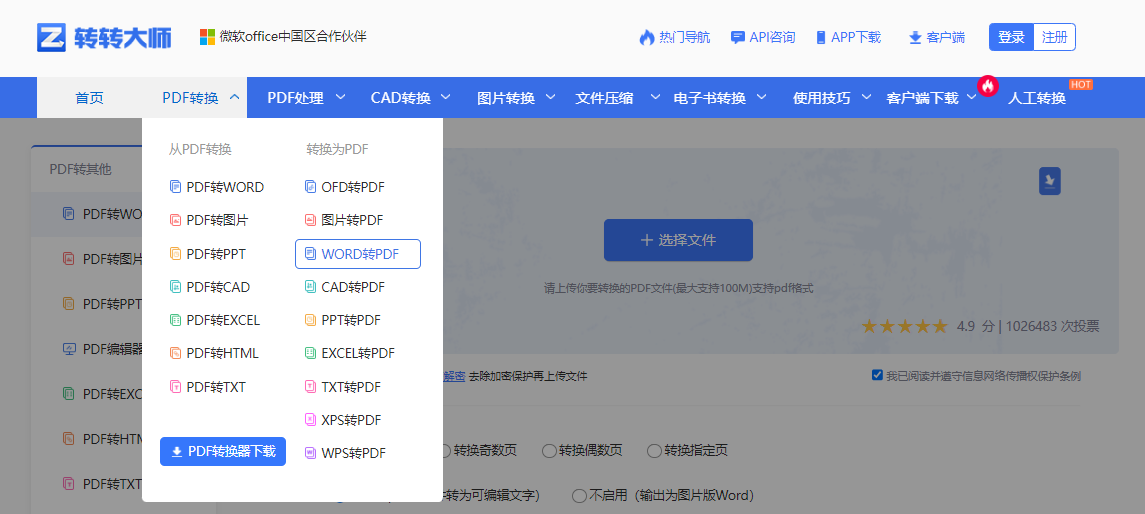Click the 客户端 download arrow icon
Screen dimensions: 1145x514
pos(914,38)
